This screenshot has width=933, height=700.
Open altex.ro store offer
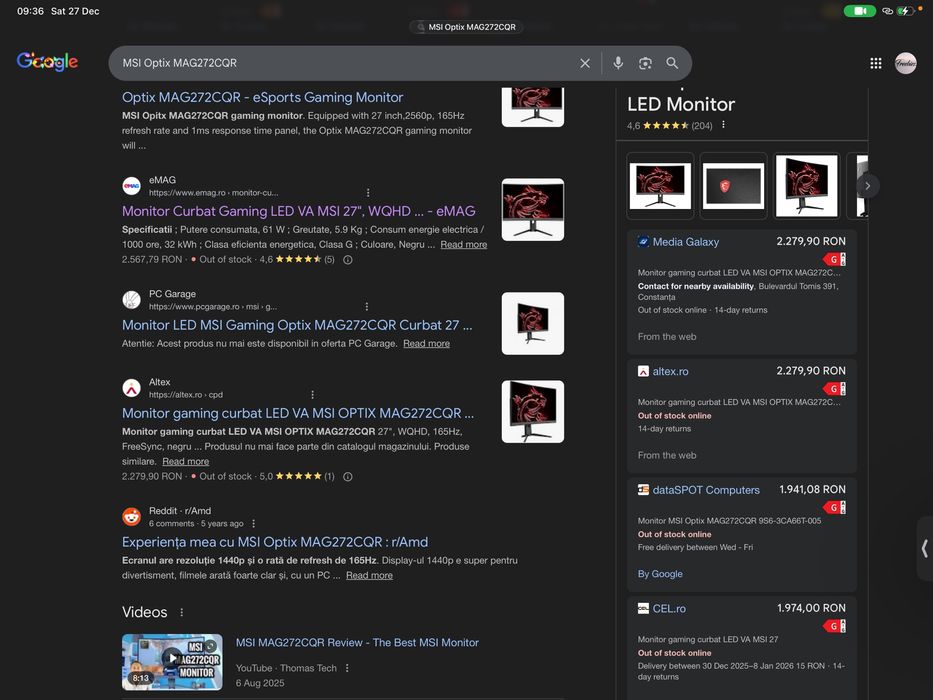[x=741, y=416]
